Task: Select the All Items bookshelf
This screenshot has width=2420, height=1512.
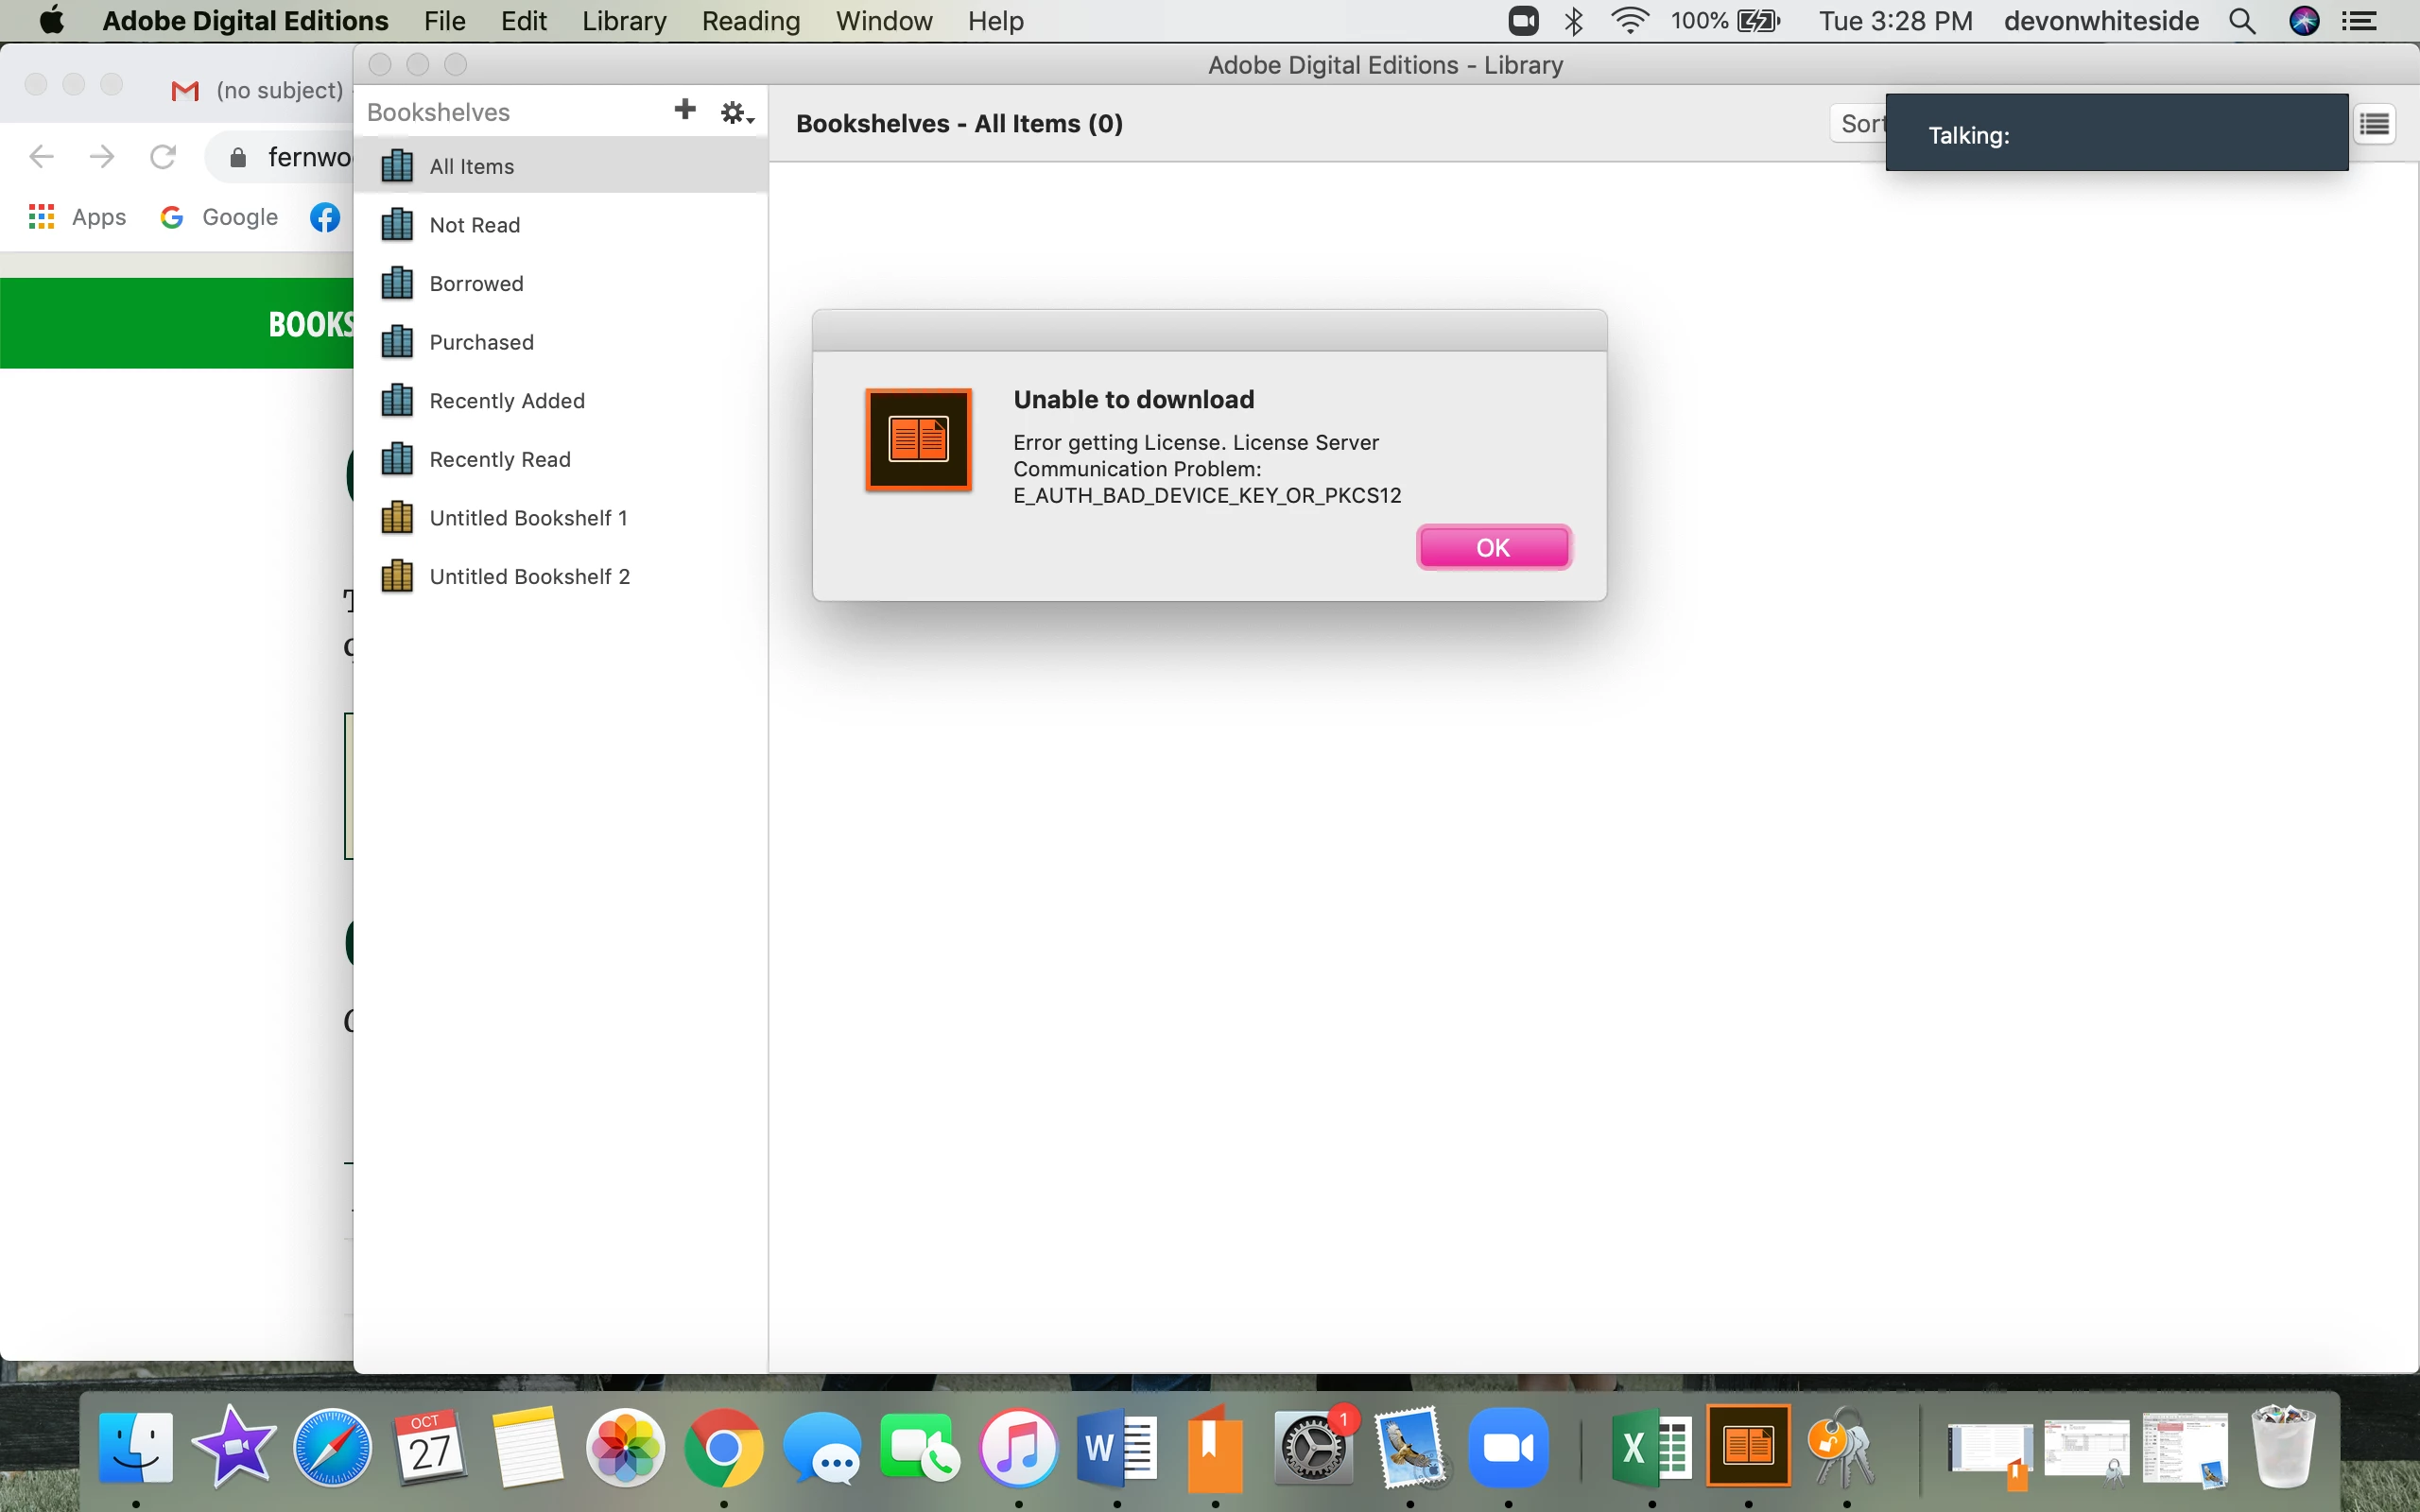Action: [x=472, y=166]
